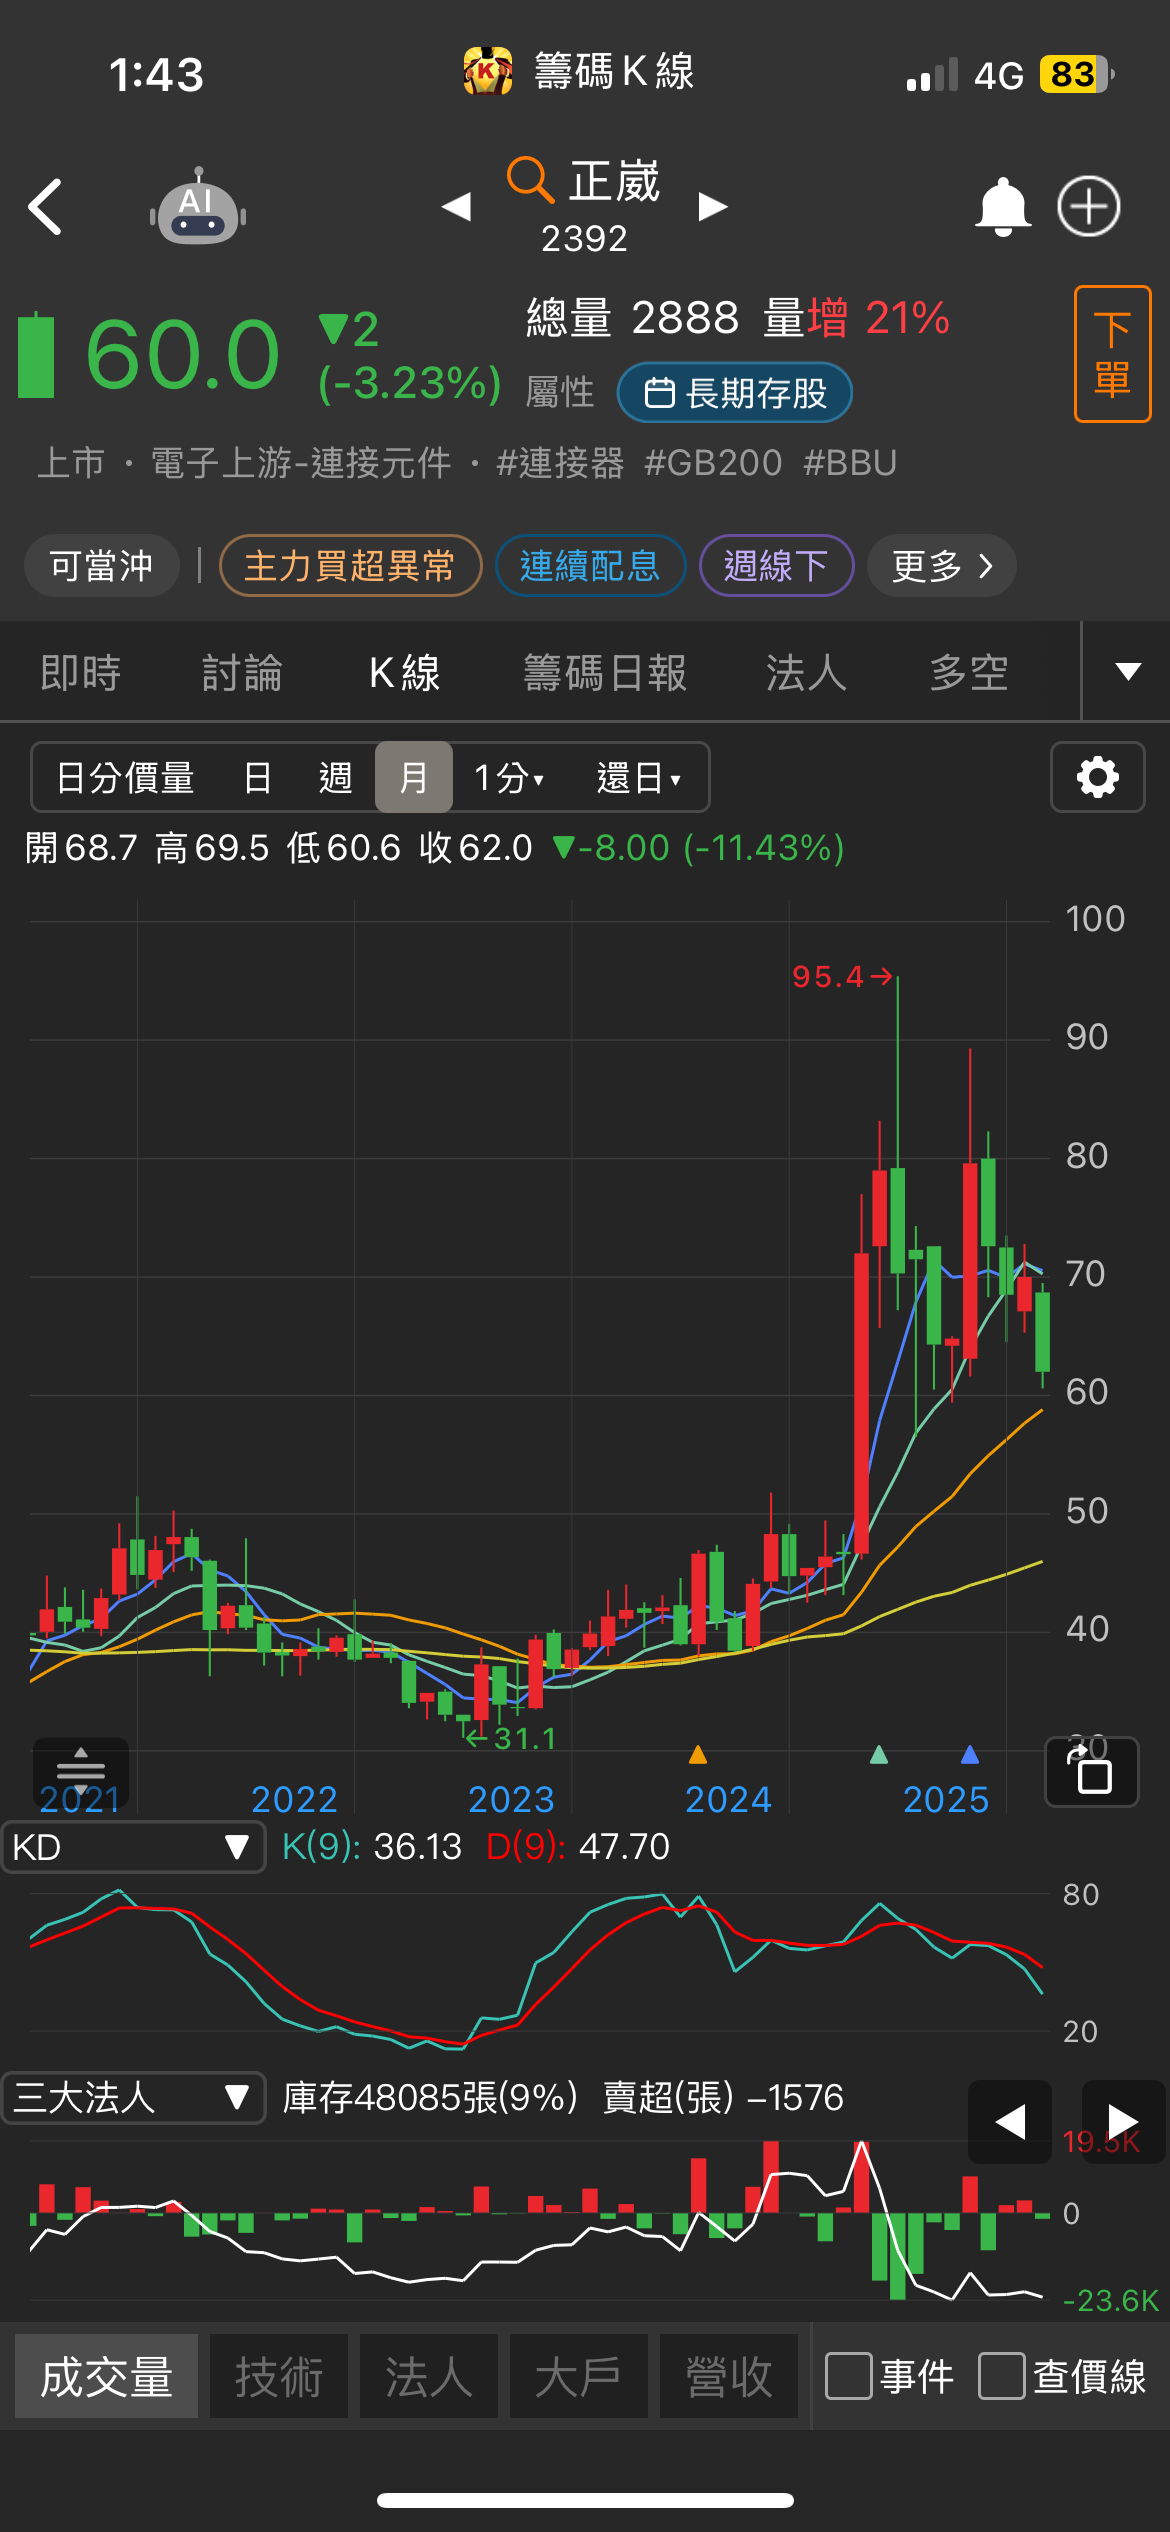This screenshot has width=1170, height=2532.
Task: Tap the 長期存股 attribute tag
Action: (735, 393)
